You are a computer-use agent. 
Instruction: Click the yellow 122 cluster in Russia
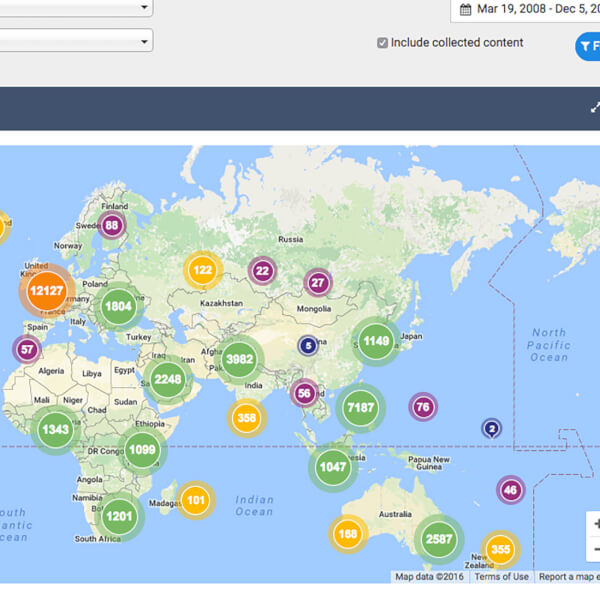203,270
